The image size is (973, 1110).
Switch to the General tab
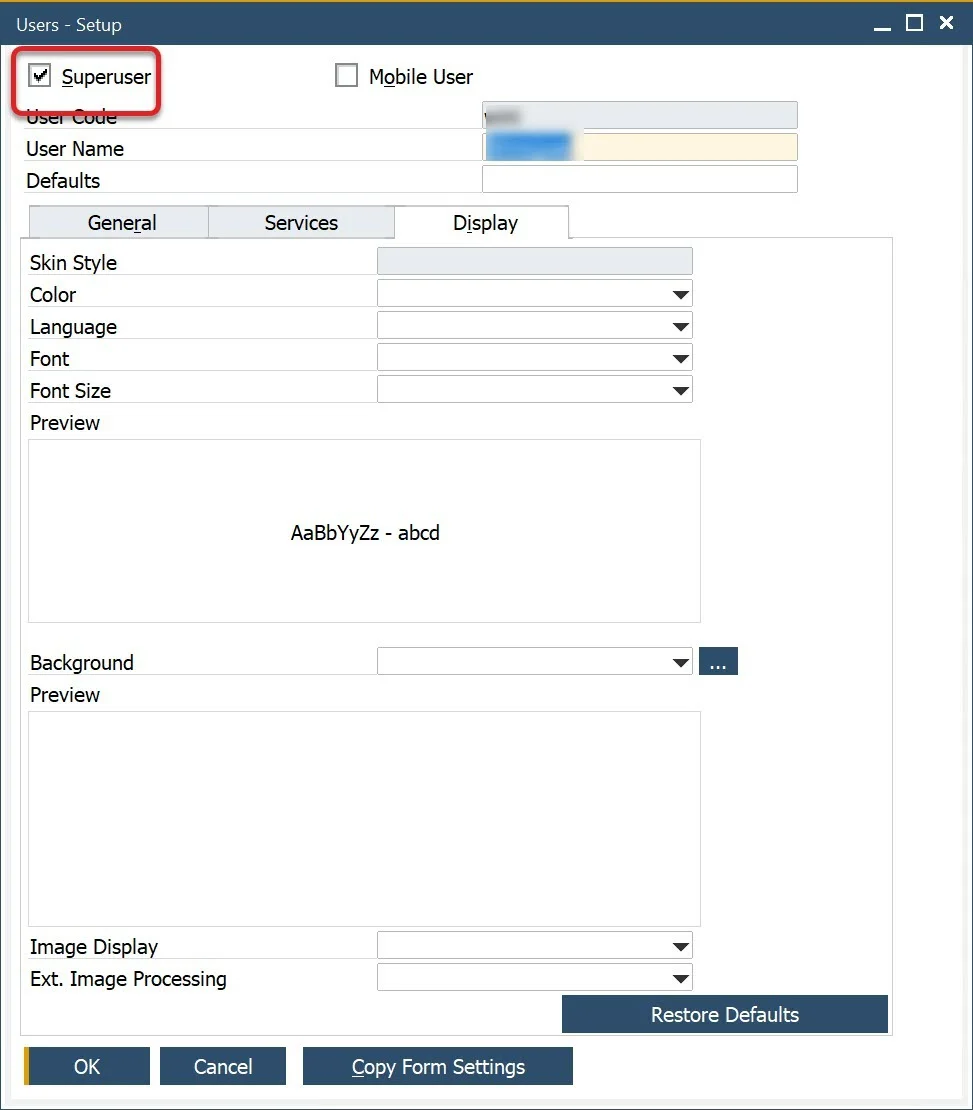[119, 222]
